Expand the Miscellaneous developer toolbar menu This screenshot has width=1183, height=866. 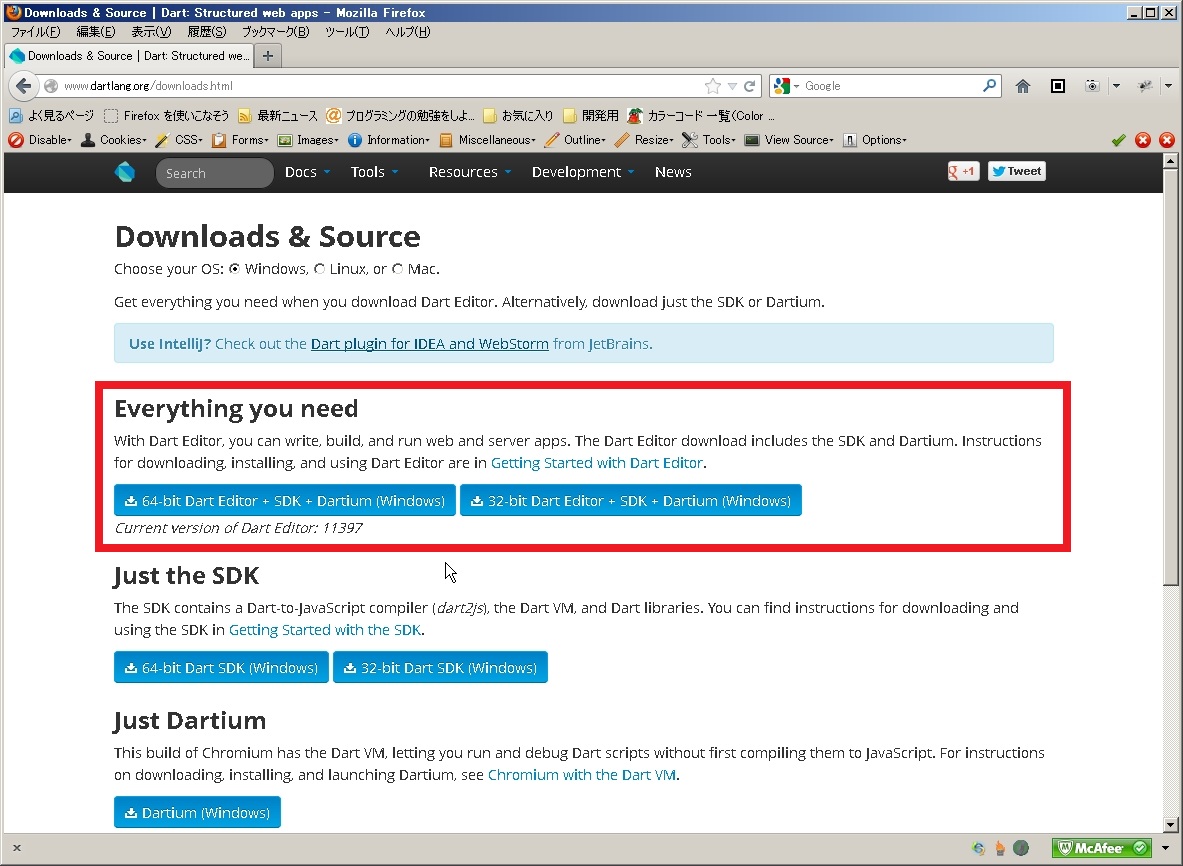(x=487, y=140)
